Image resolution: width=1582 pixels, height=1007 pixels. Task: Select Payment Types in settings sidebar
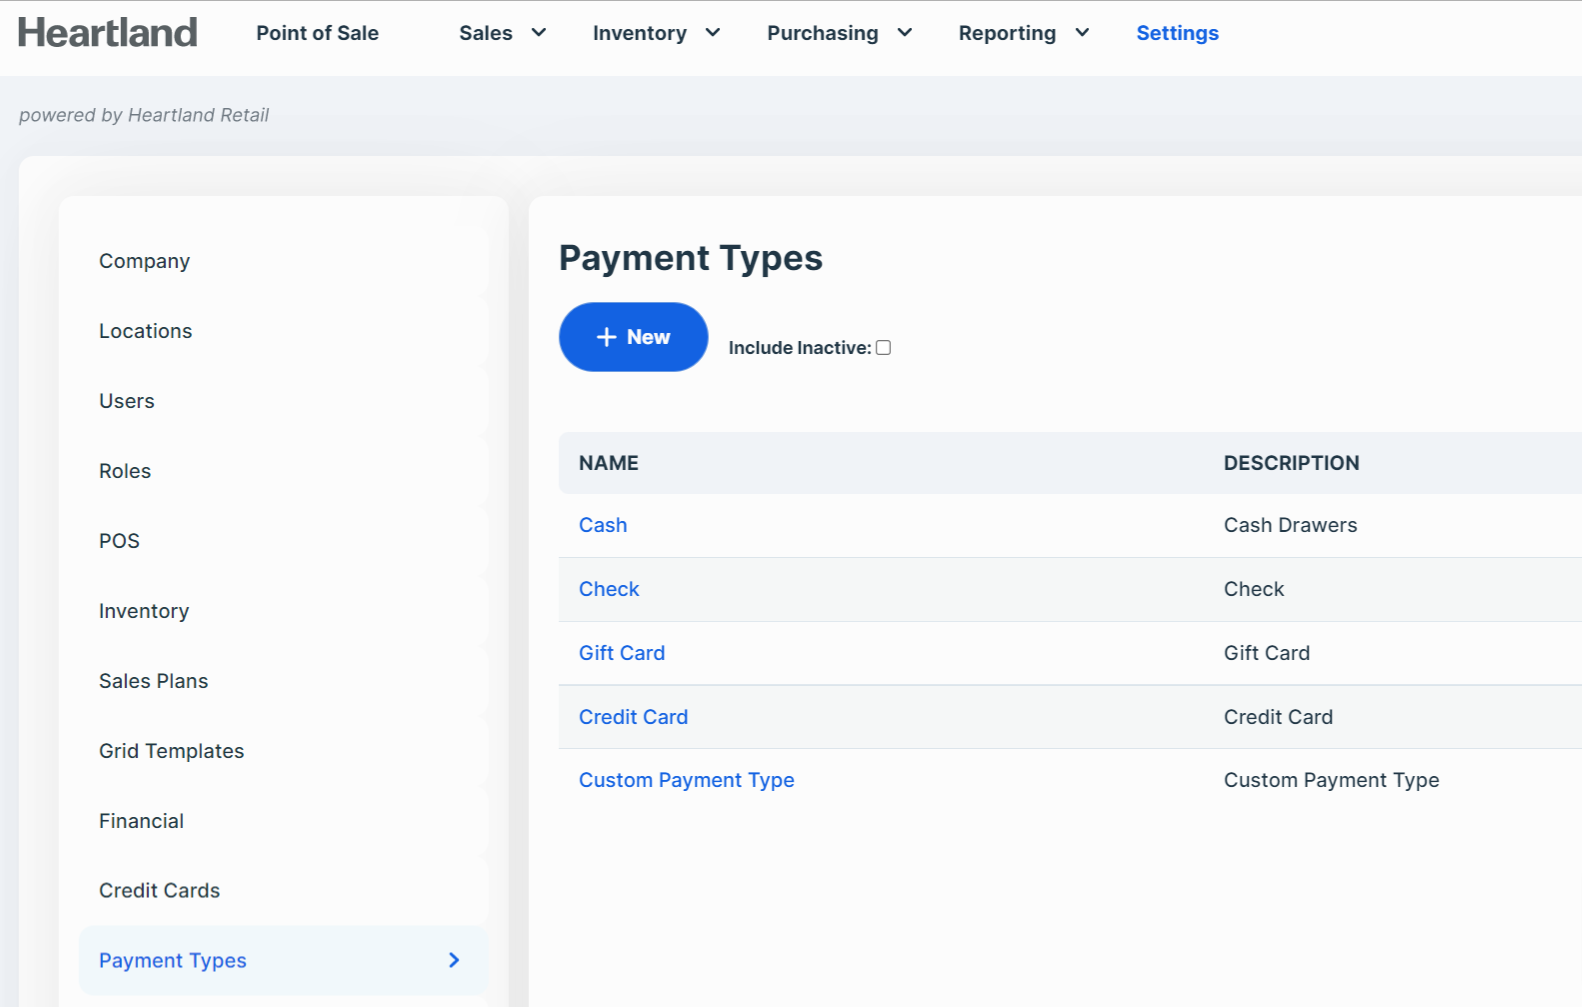click(283, 960)
